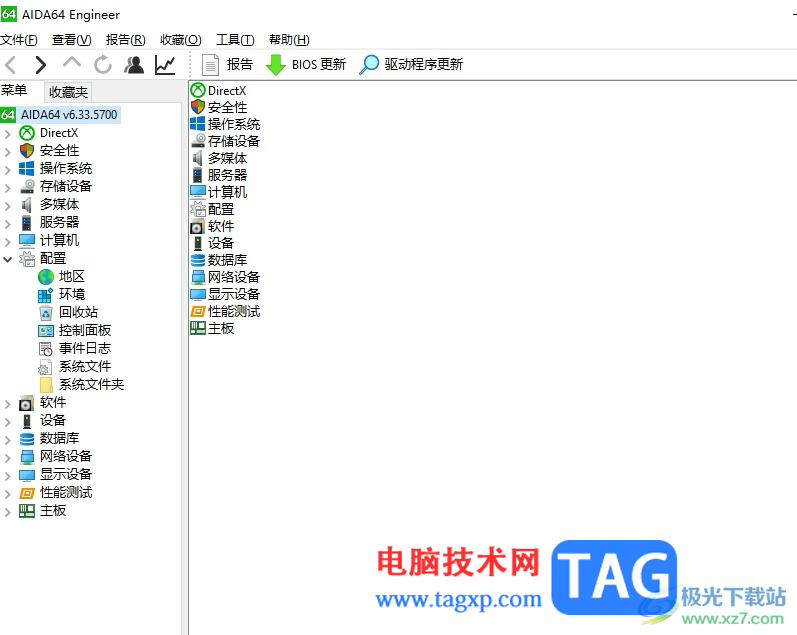Expand the 服务器 tree node

(7, 223)
